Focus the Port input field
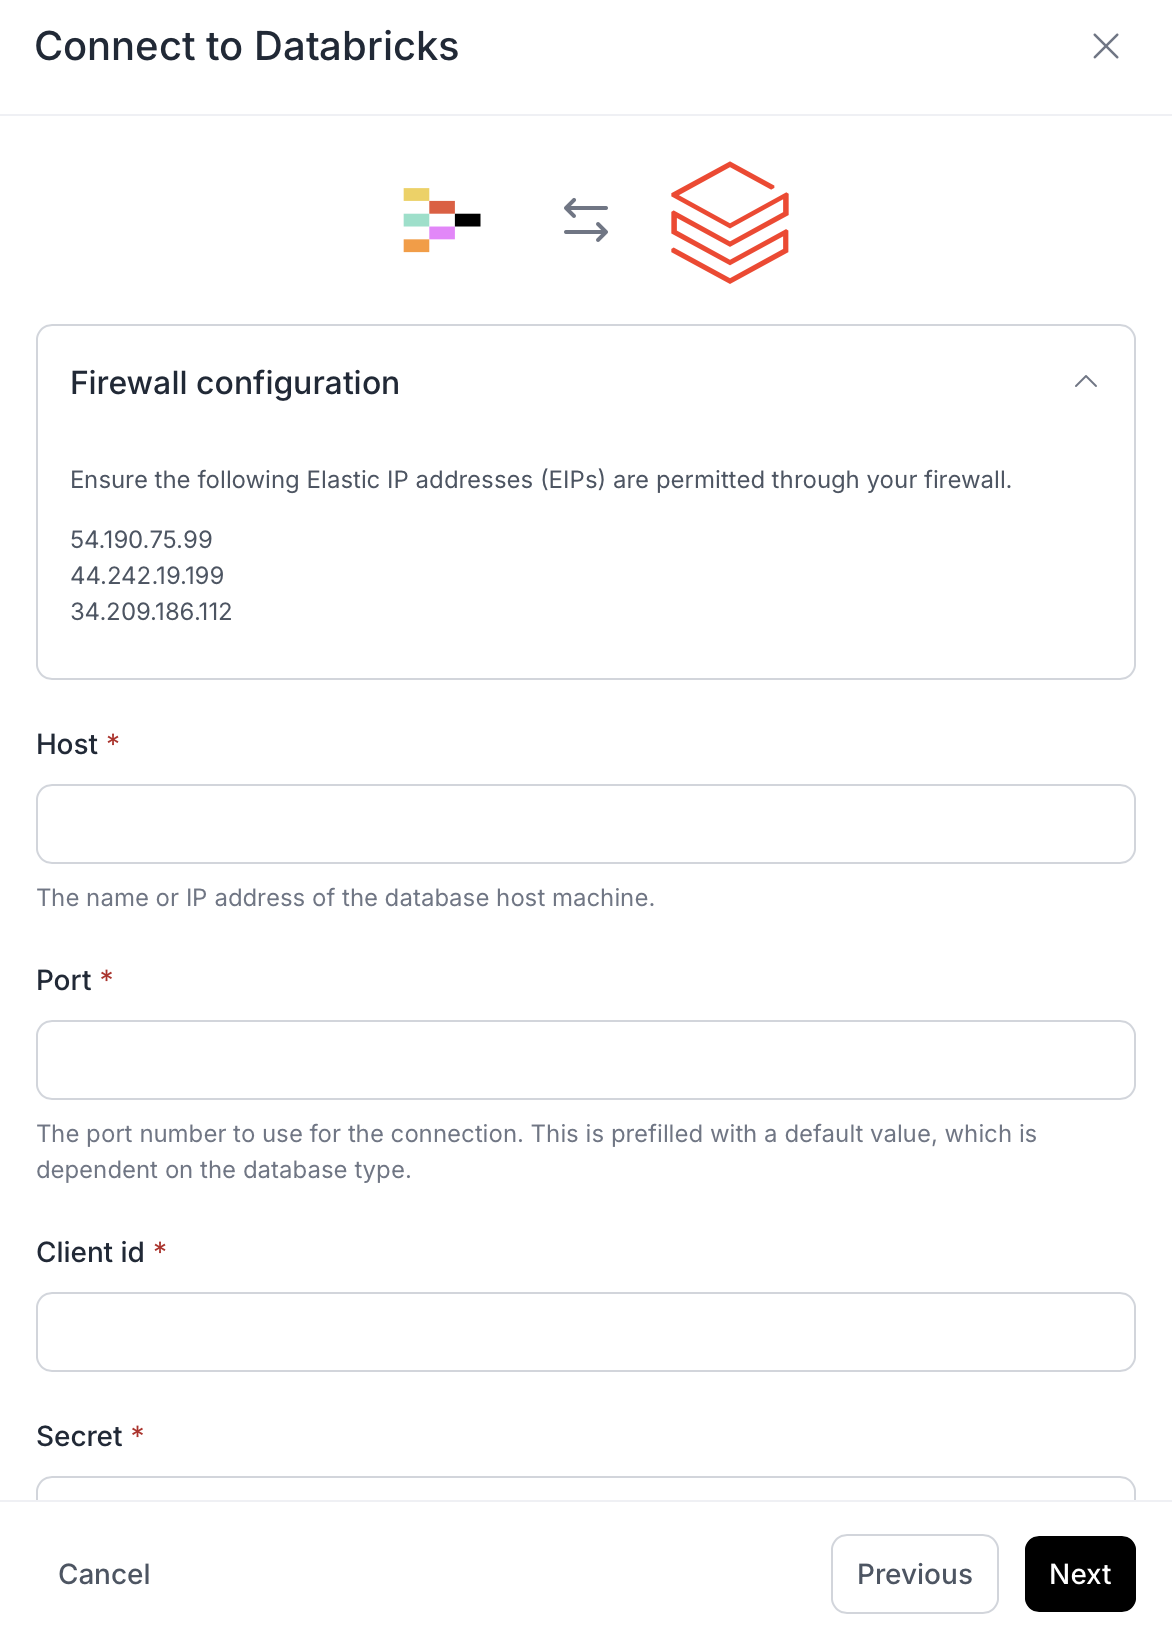Screen dimensions: 1172x1638 pyautogui.click(x=586, y=1060)
